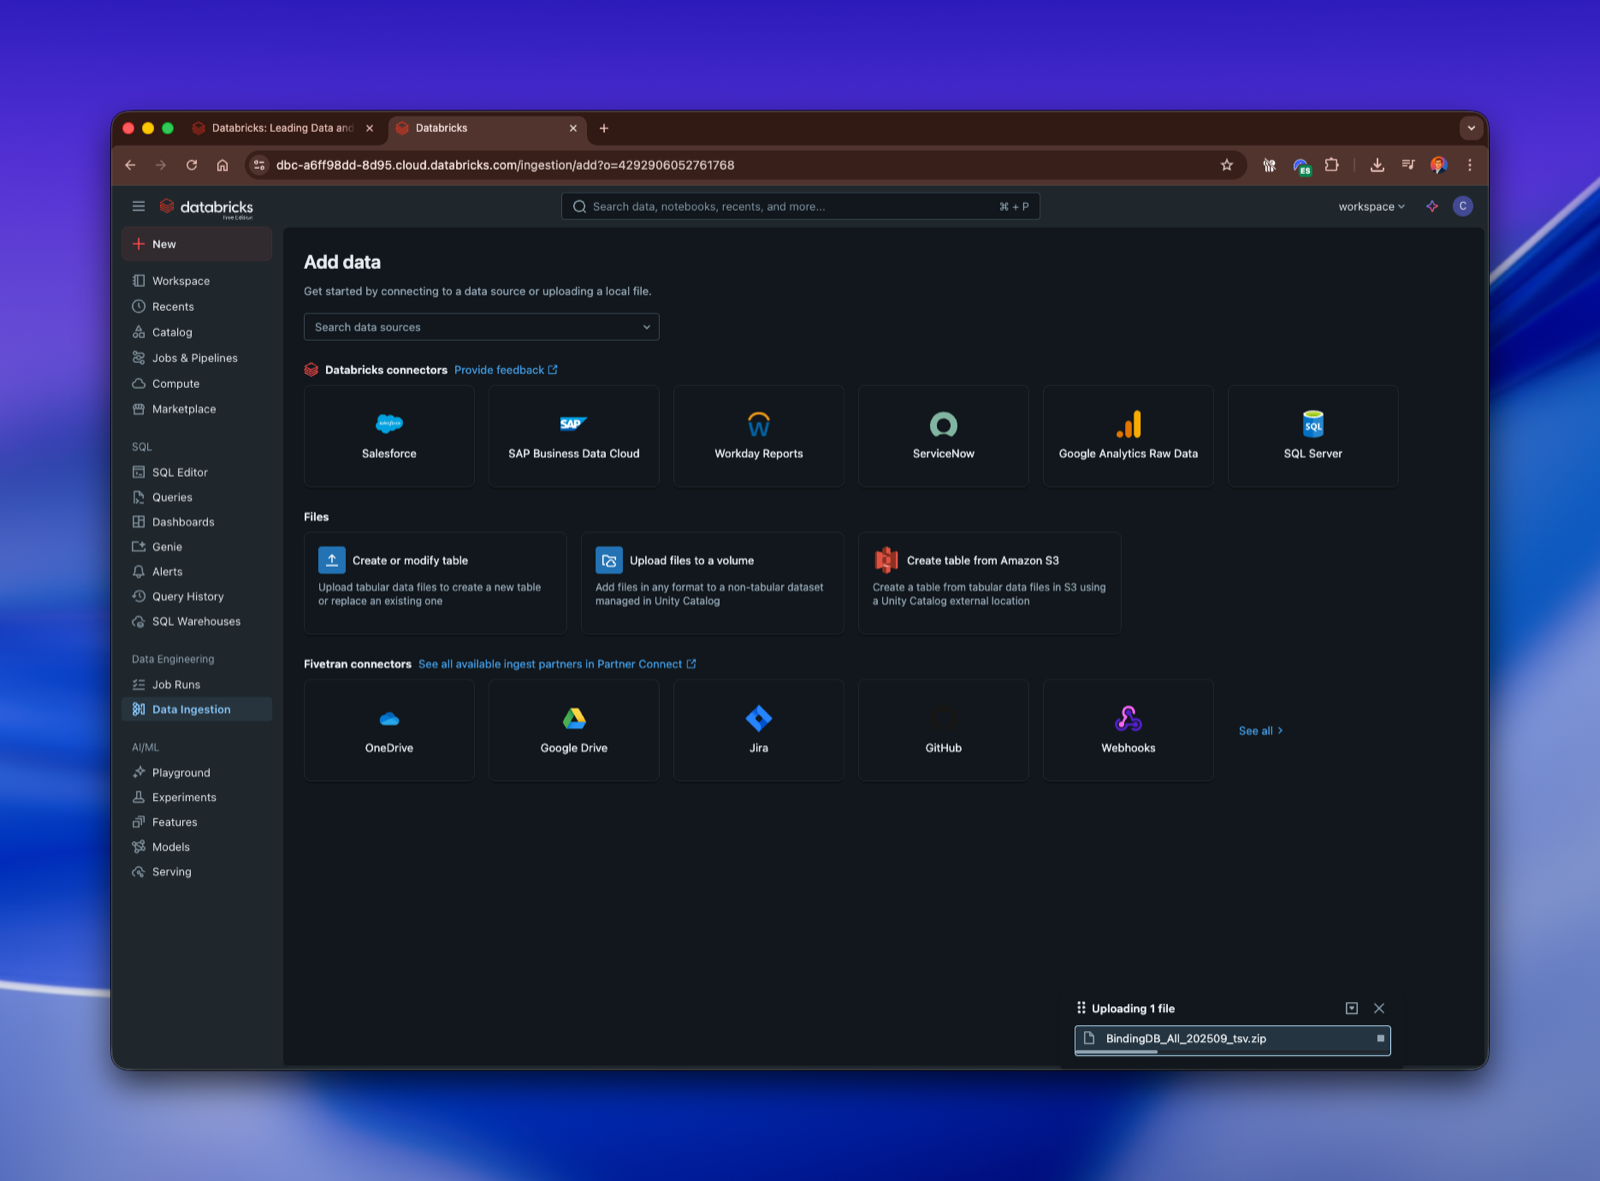Click Upload files to a volume card
The height and width of the screenshot is (1181, 1600).
coord(711,583)
